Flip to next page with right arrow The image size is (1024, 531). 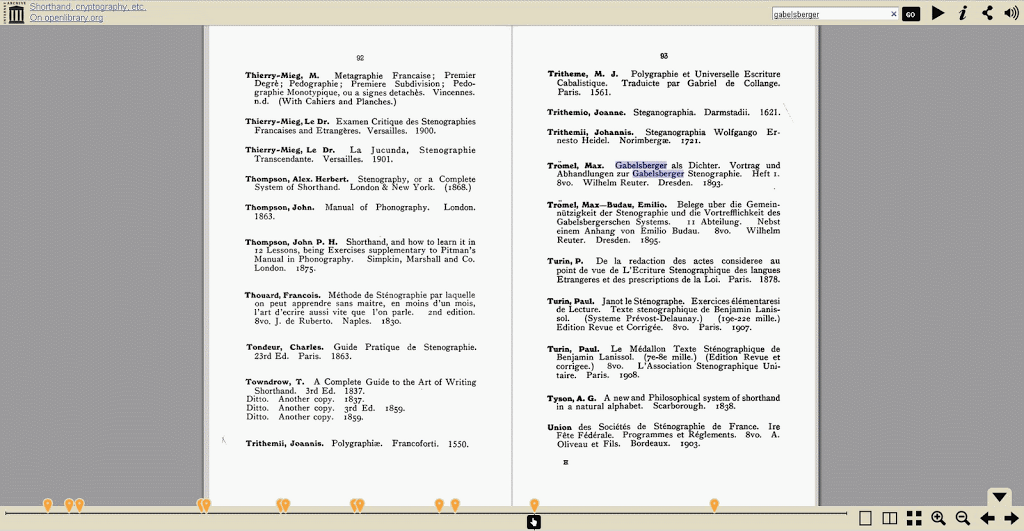[x=1009, y=518]
